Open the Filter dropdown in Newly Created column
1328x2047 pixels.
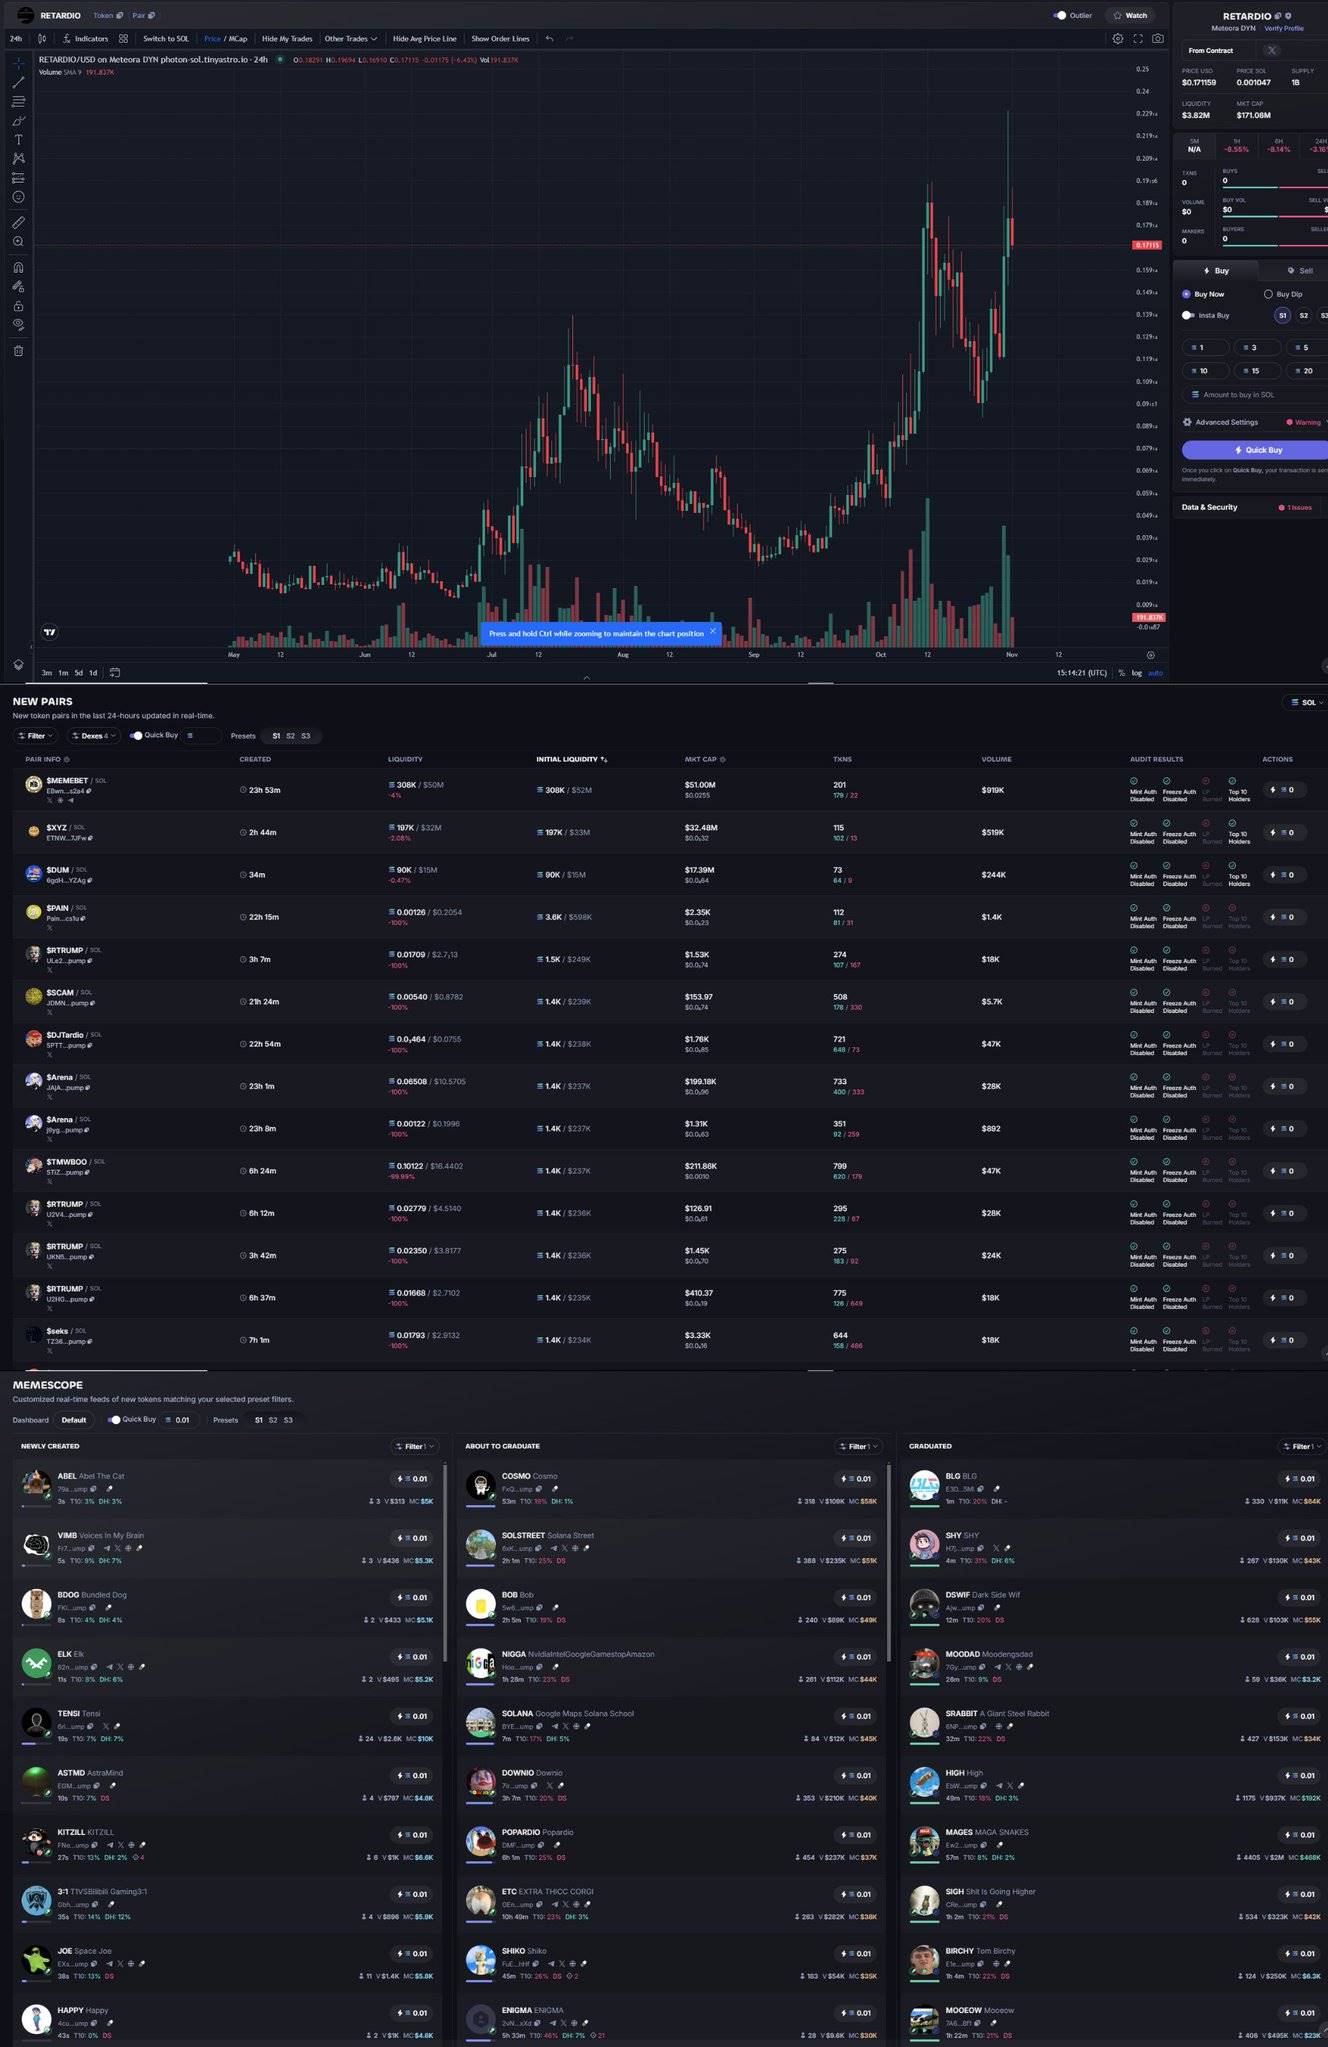tap(414, 1446)
